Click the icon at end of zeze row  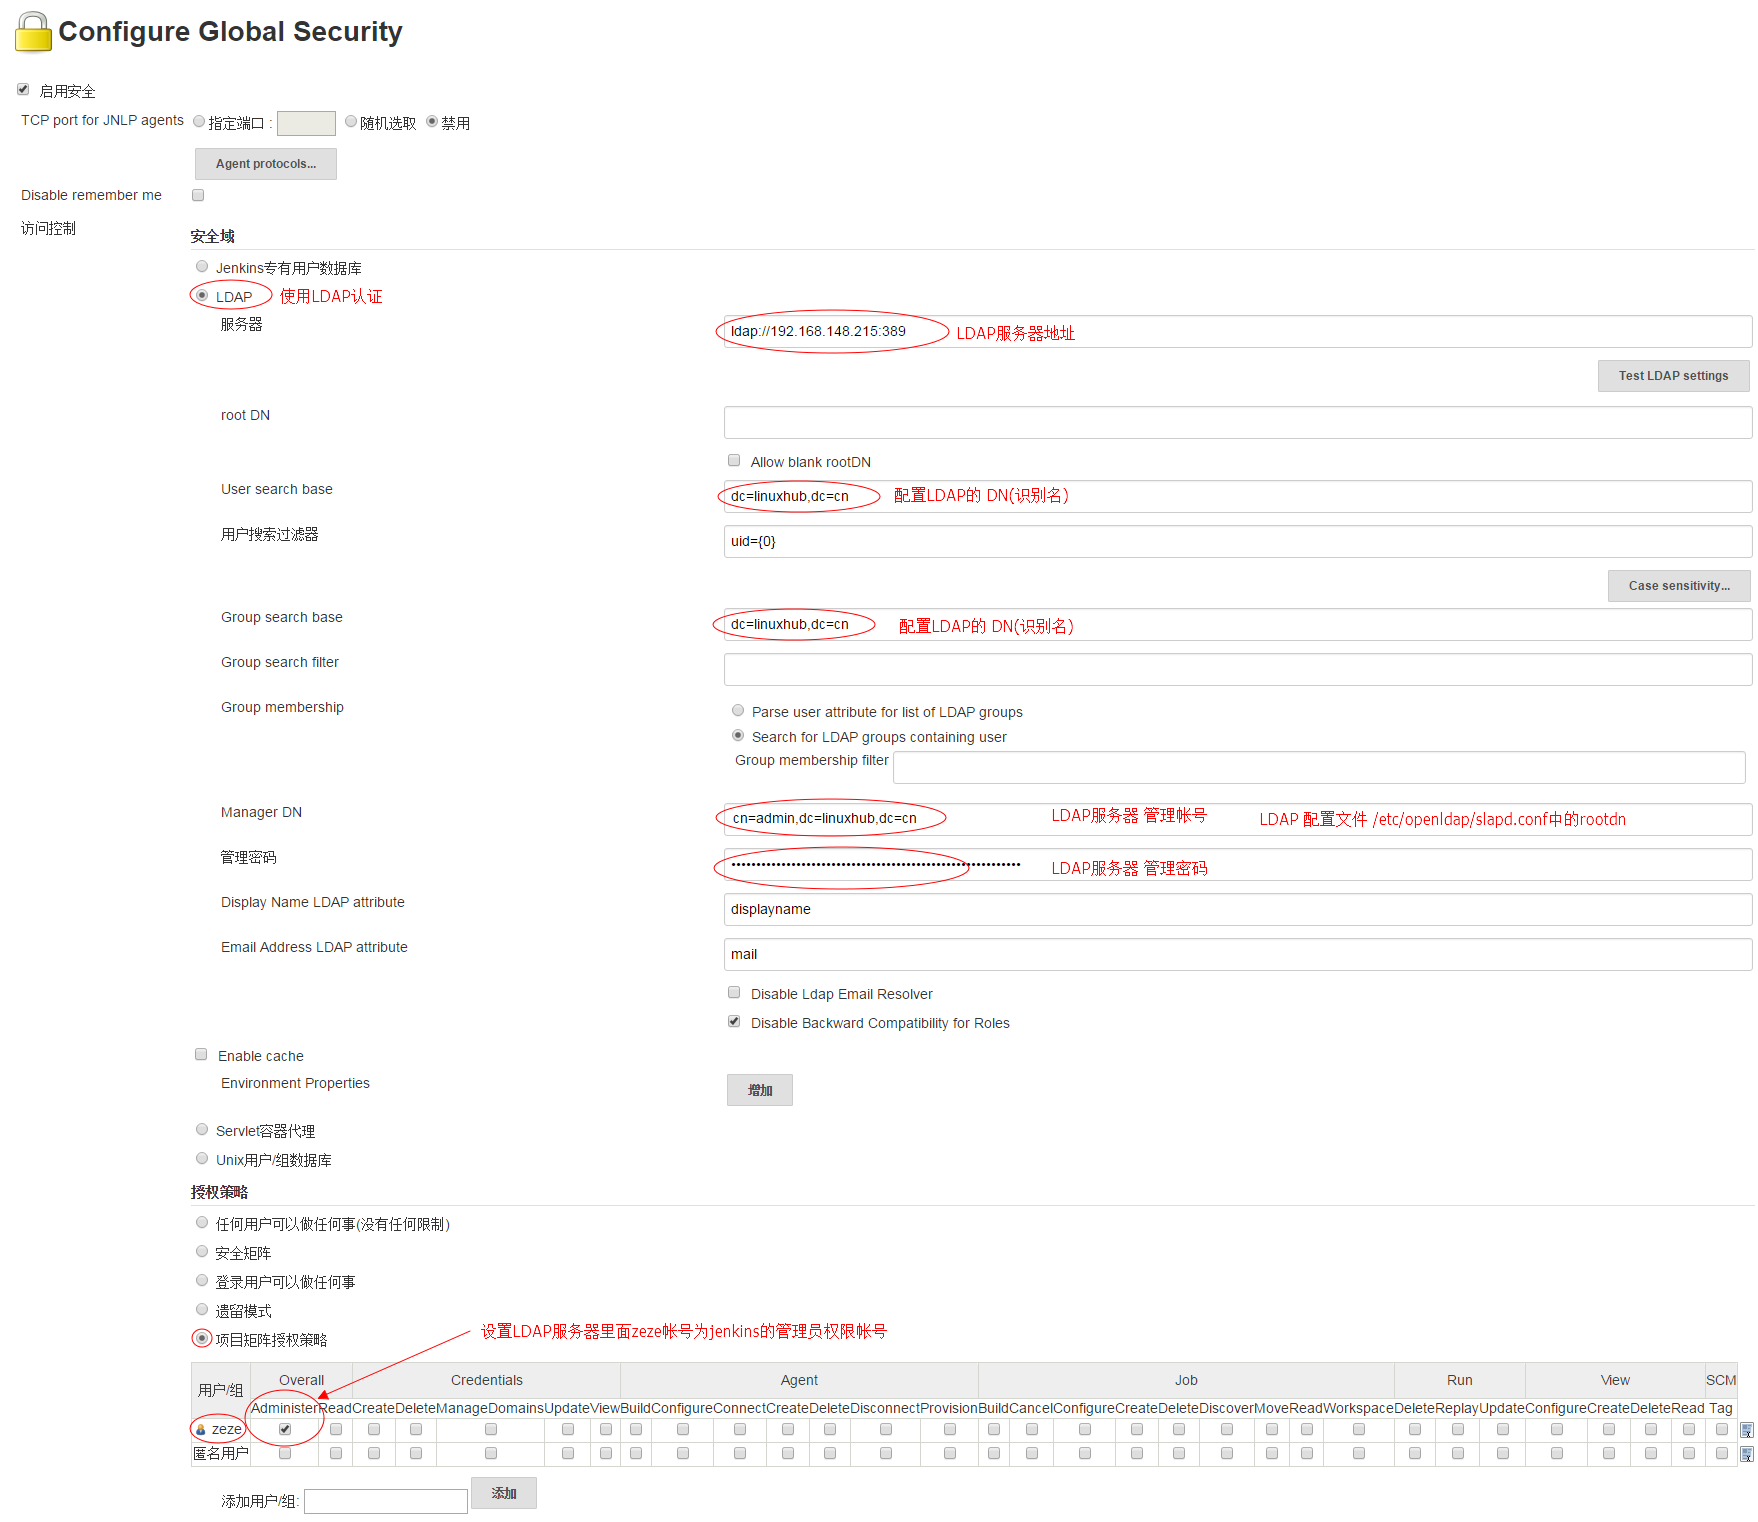click(1746, 1430)
